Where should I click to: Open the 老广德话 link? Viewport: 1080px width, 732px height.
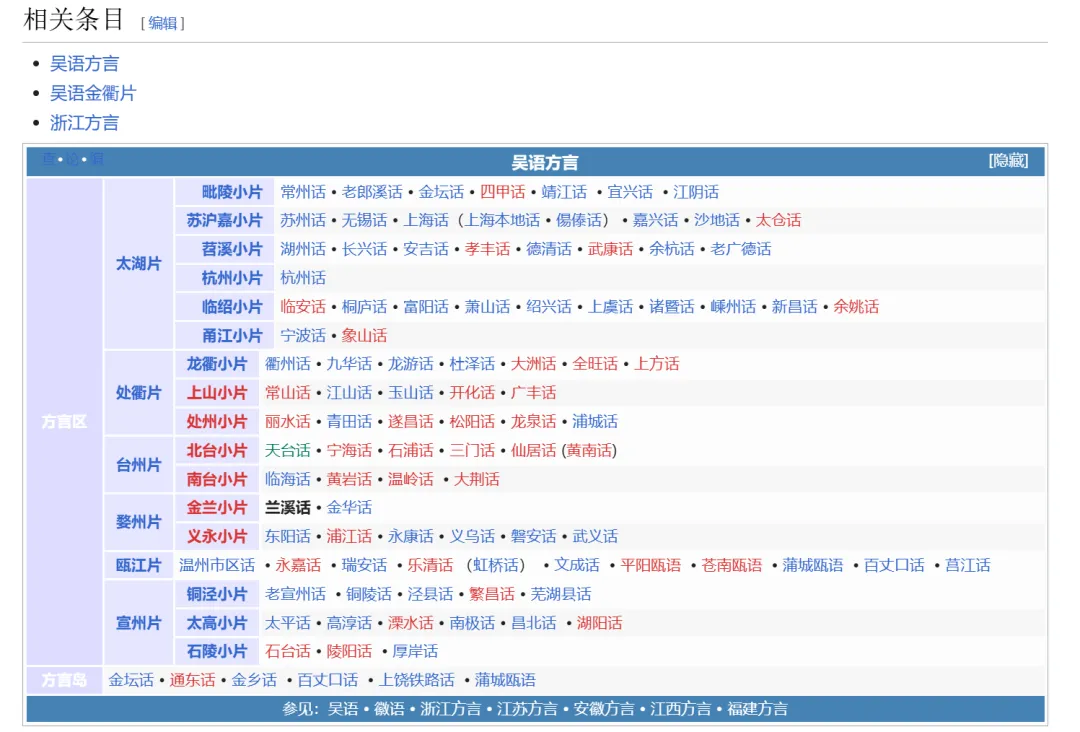coord(740,249)
